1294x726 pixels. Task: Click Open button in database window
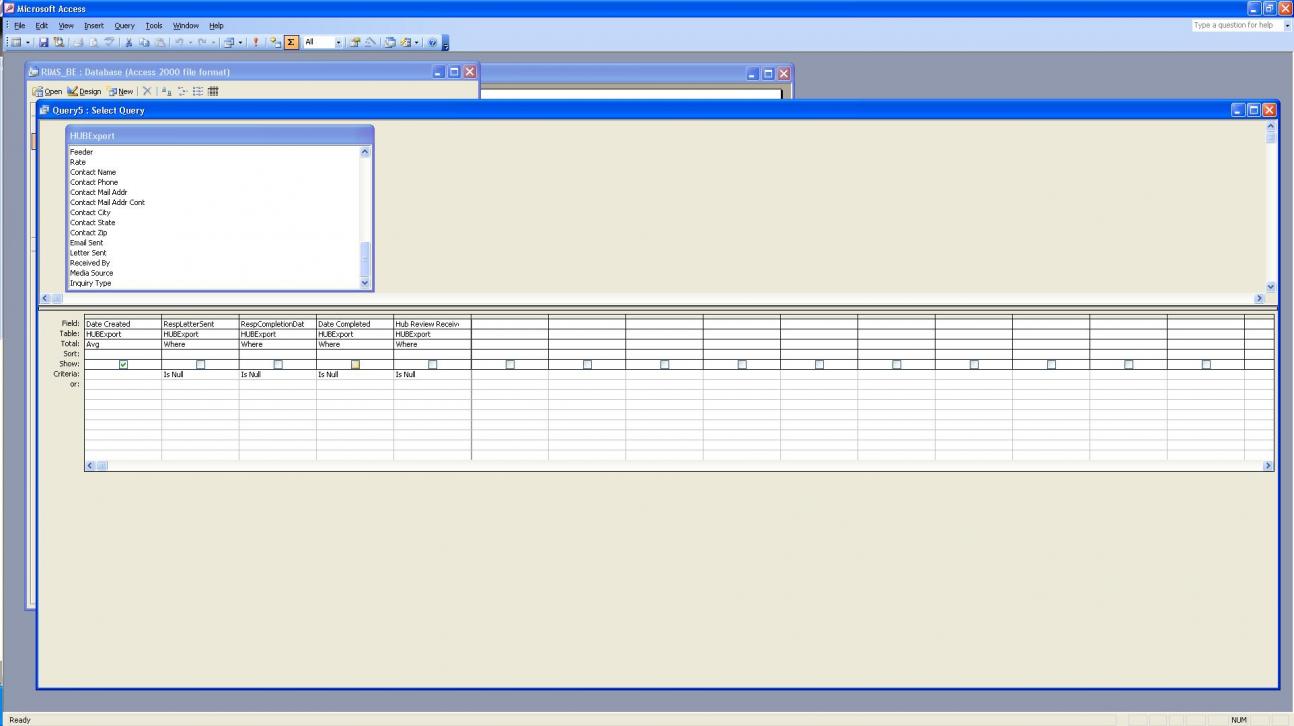(48, 91)
